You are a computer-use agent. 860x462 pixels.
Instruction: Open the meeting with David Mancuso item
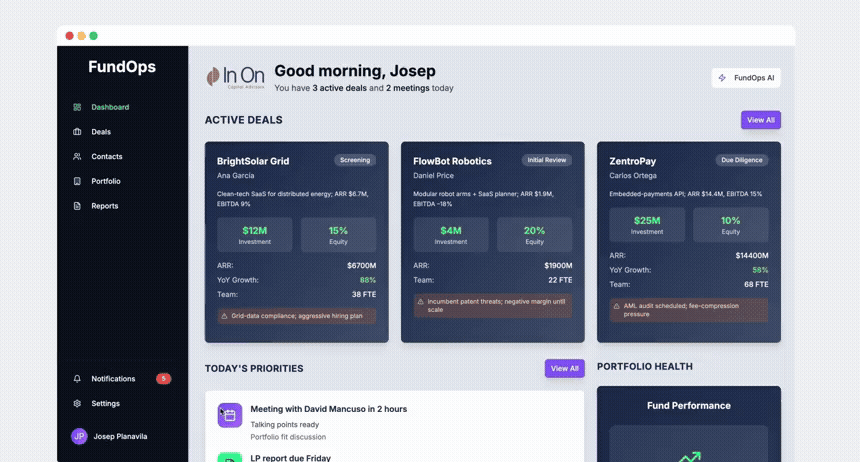(328, 409)
